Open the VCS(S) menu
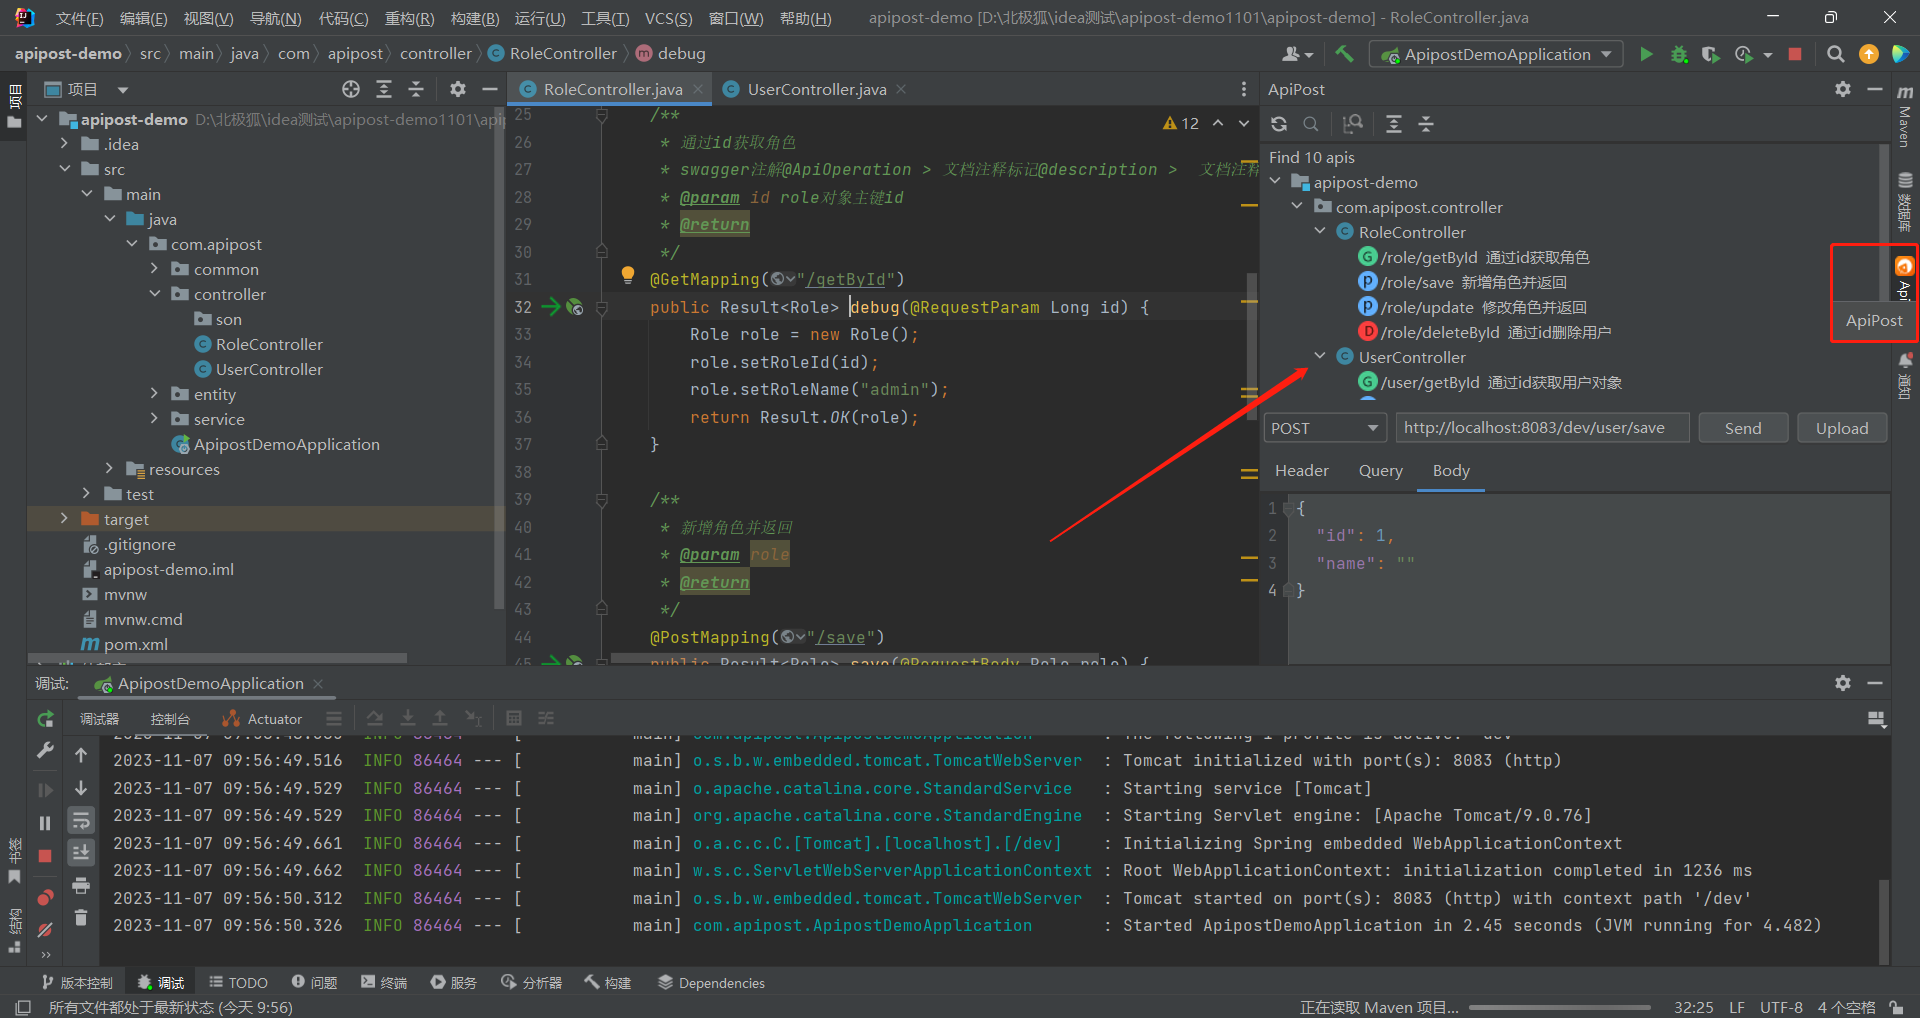 coord(668,18)
